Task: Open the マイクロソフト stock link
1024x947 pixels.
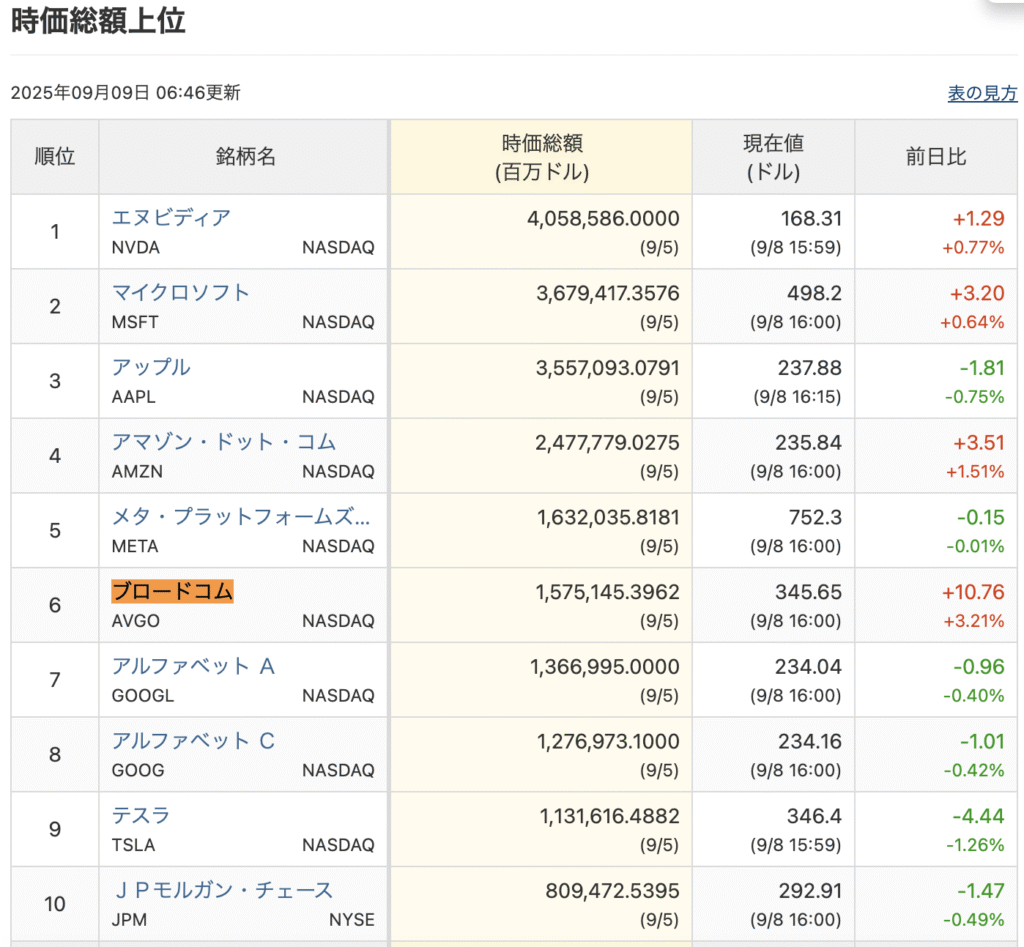Action: point(181,292)
